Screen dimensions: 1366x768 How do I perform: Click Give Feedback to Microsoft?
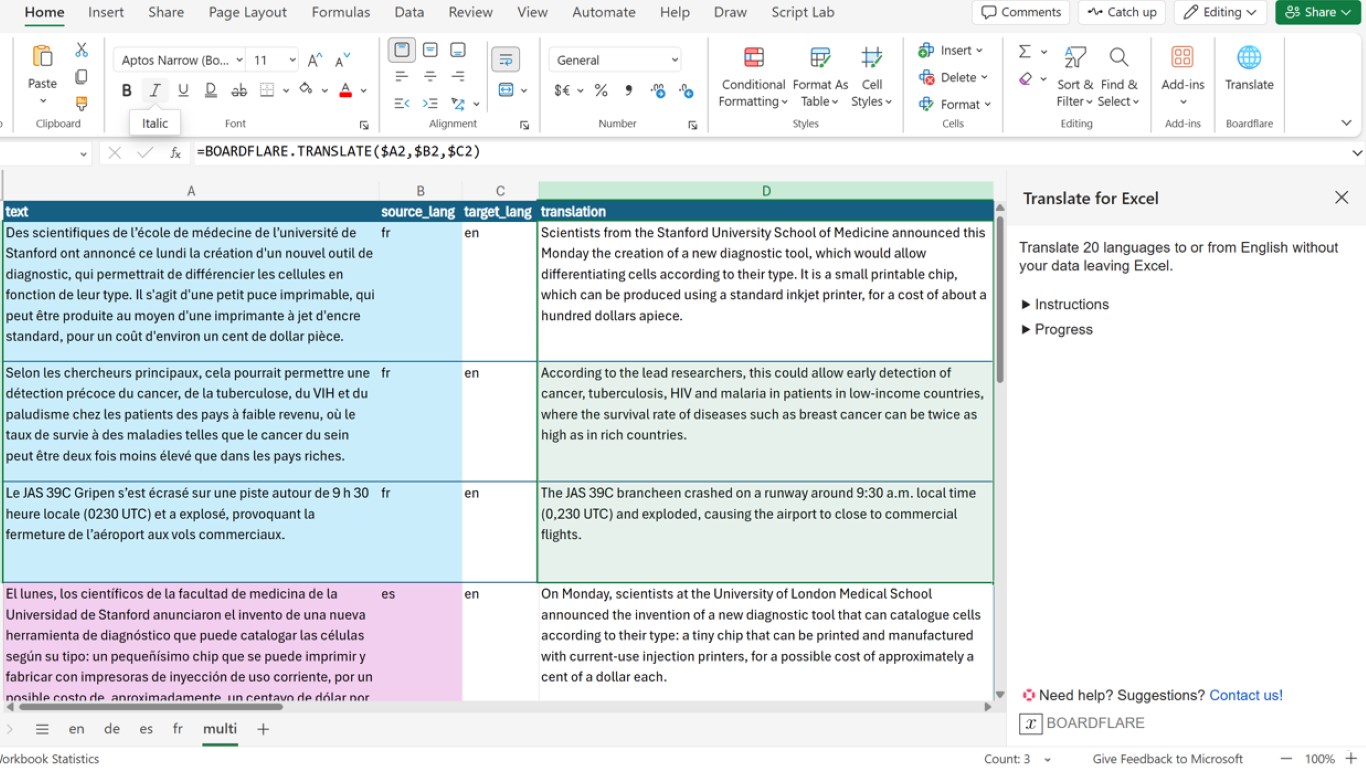[x=1168, y=759]
